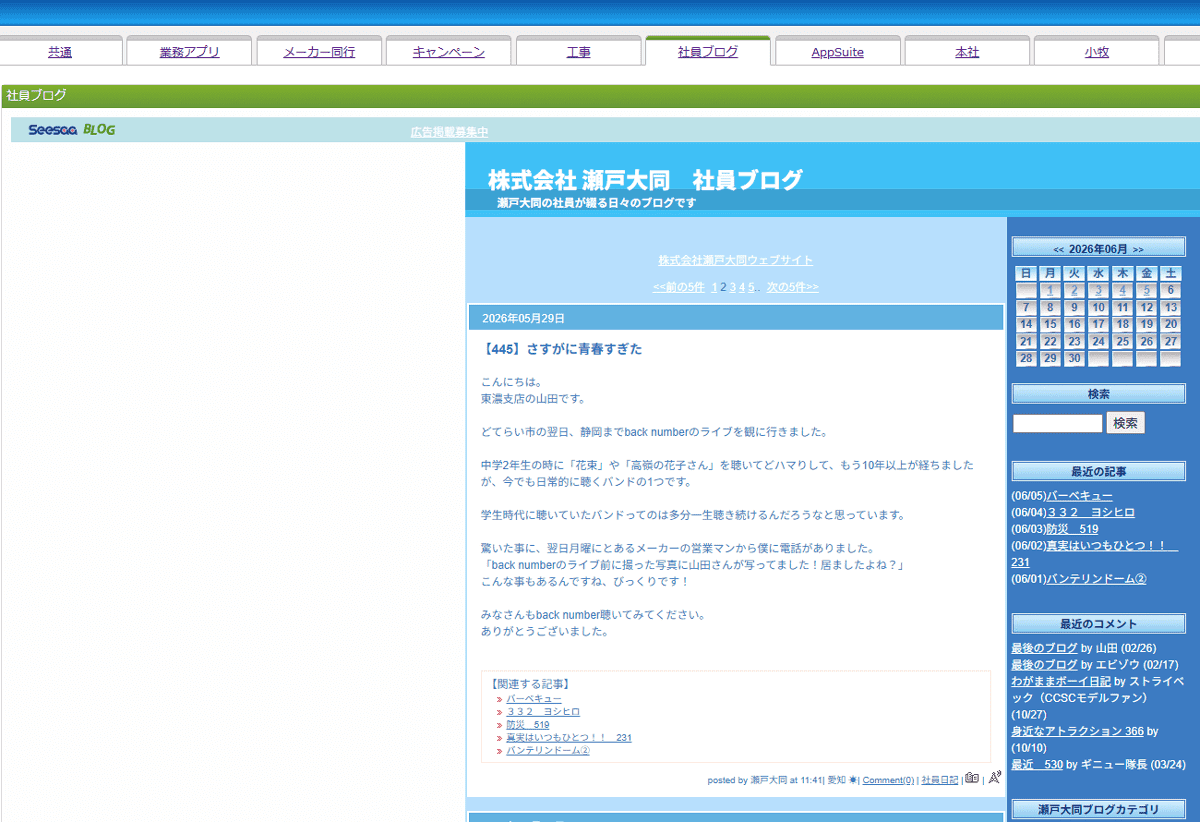Click the 最近のコメント sidebar heading
Screen dimensions: 1200x822
click(x=1098, y=624)
